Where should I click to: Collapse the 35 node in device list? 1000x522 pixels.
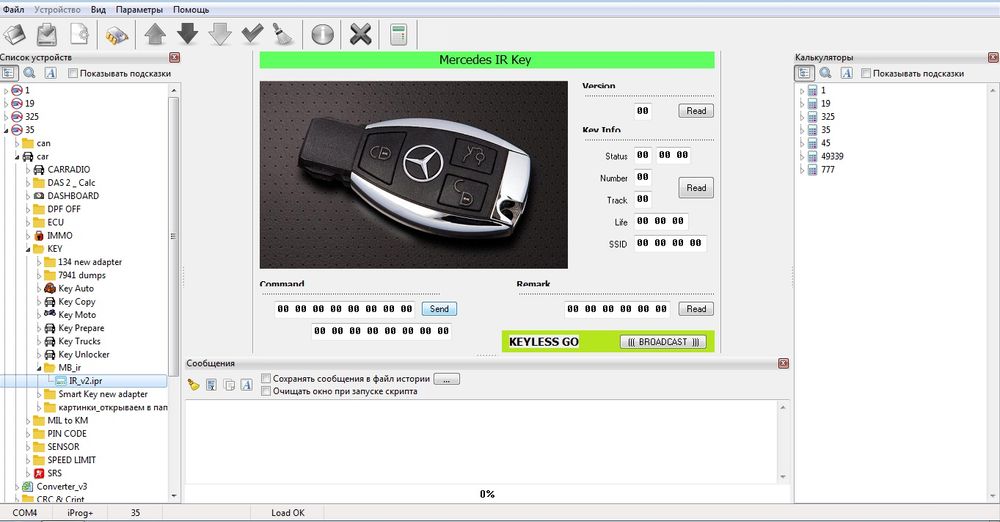6,130
